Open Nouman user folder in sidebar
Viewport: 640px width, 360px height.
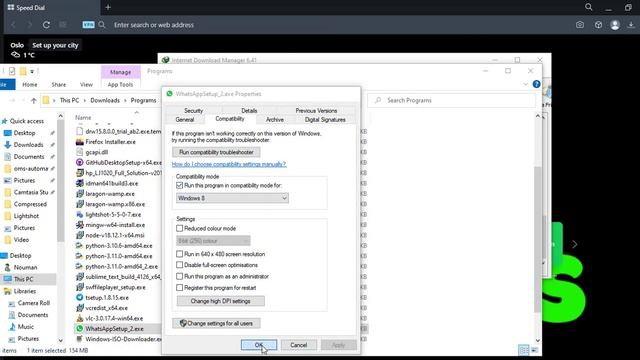tap(25, 267)
